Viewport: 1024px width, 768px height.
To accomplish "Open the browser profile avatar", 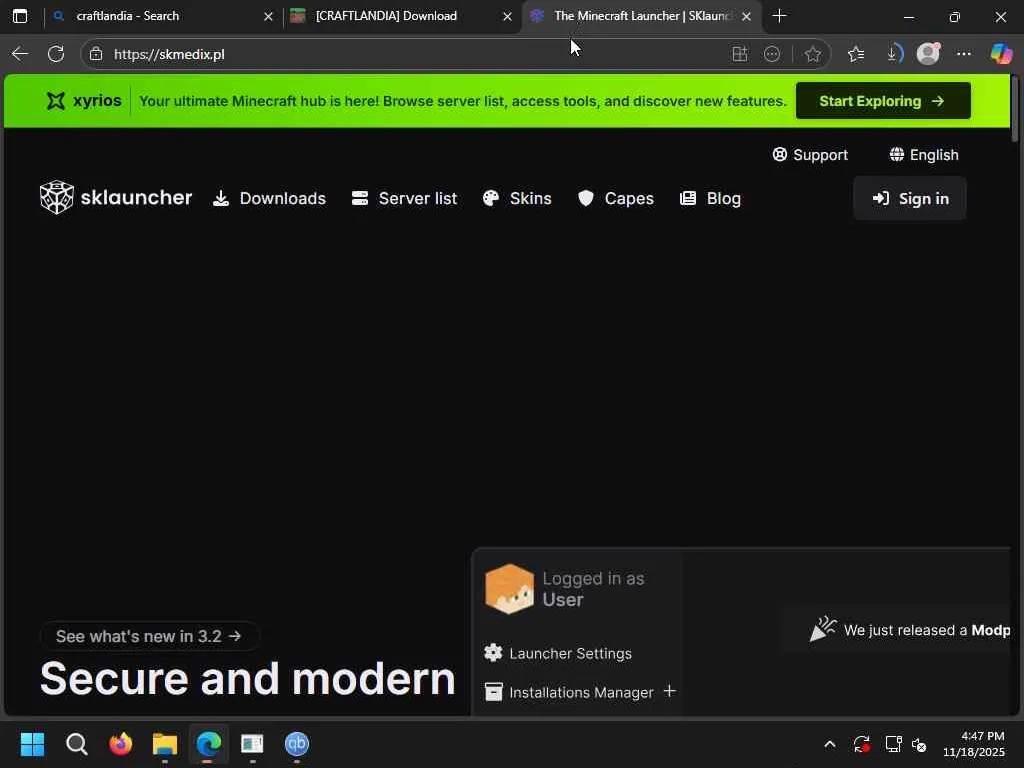I will pyautogui.click(x=928, y=54).
